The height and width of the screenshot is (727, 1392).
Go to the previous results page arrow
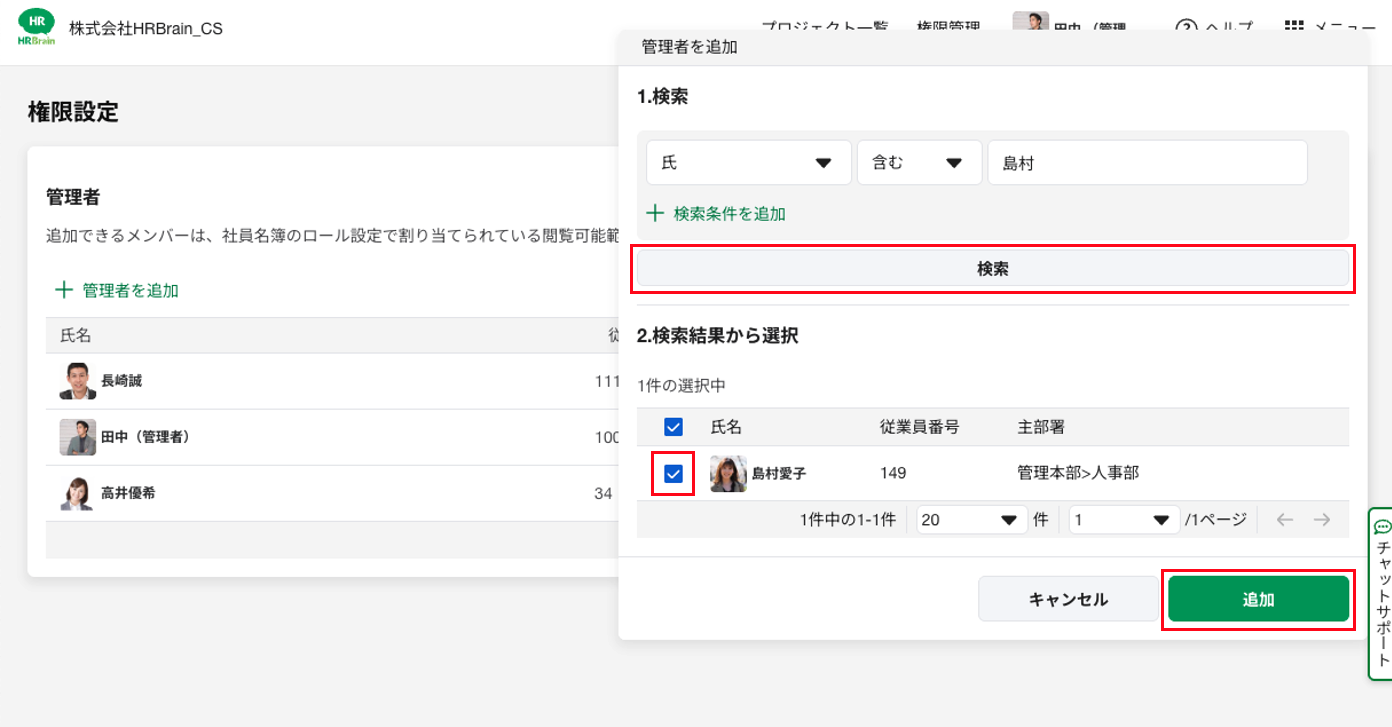click(1285, 519)
